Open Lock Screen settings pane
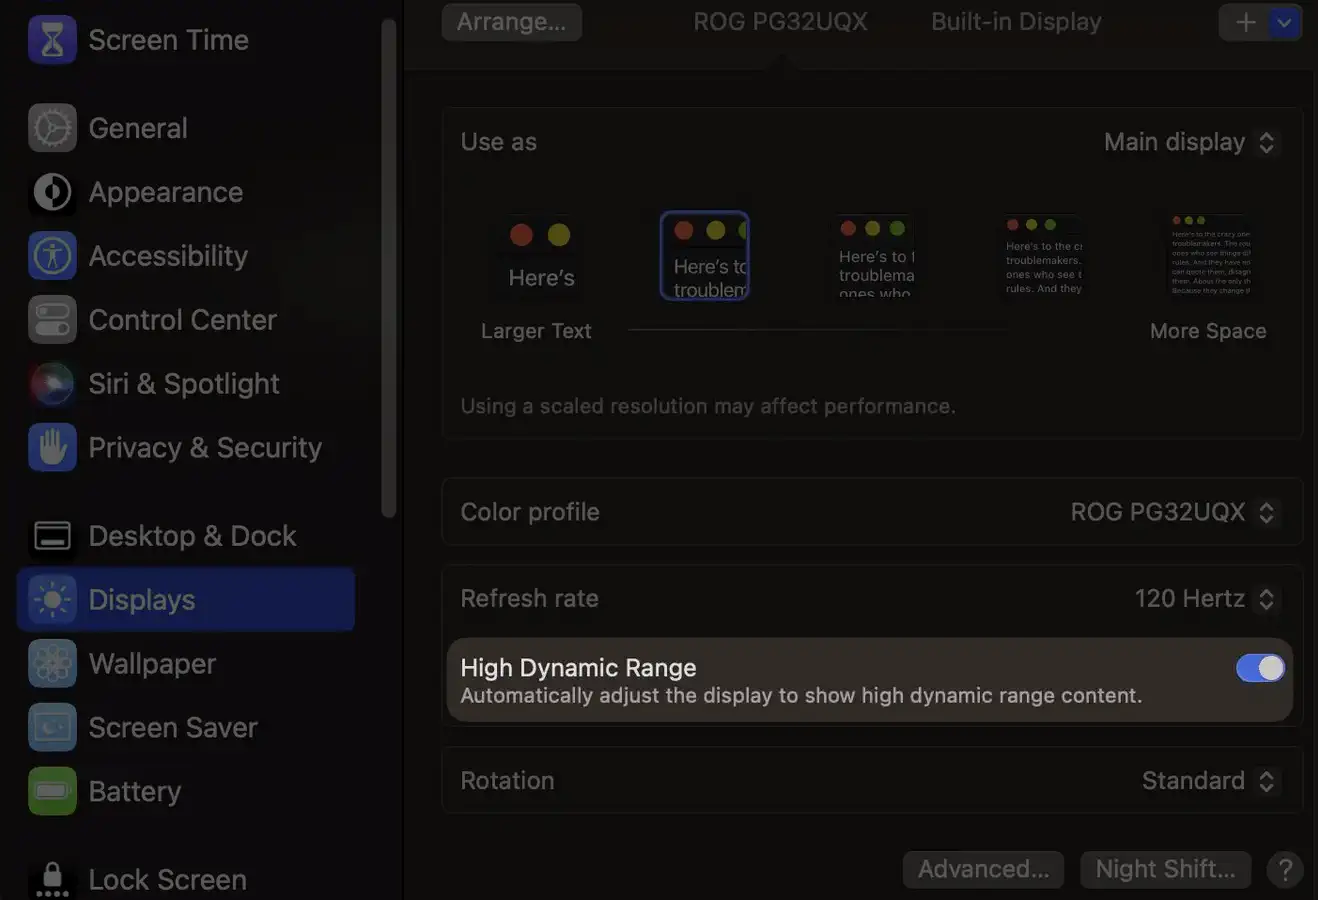 (x=186, y=878)
